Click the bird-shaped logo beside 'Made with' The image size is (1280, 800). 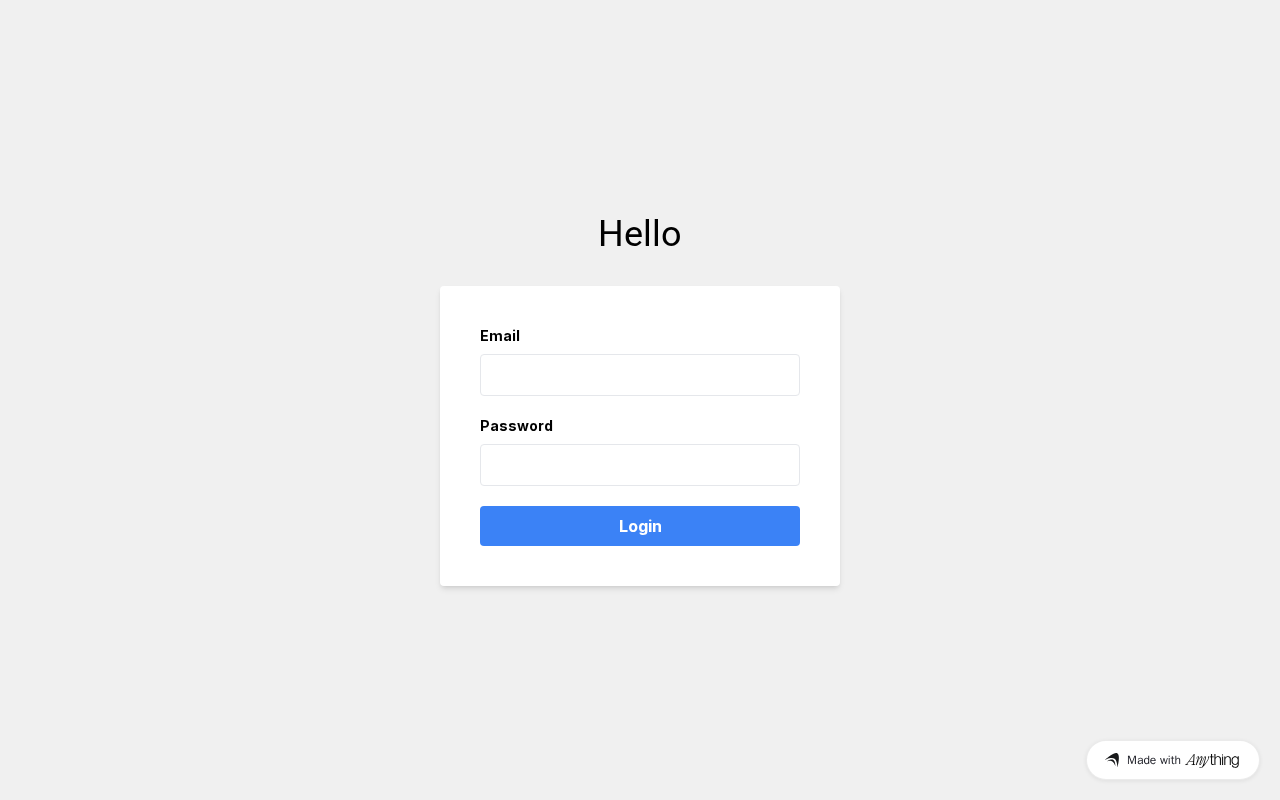click(1112, 760)
